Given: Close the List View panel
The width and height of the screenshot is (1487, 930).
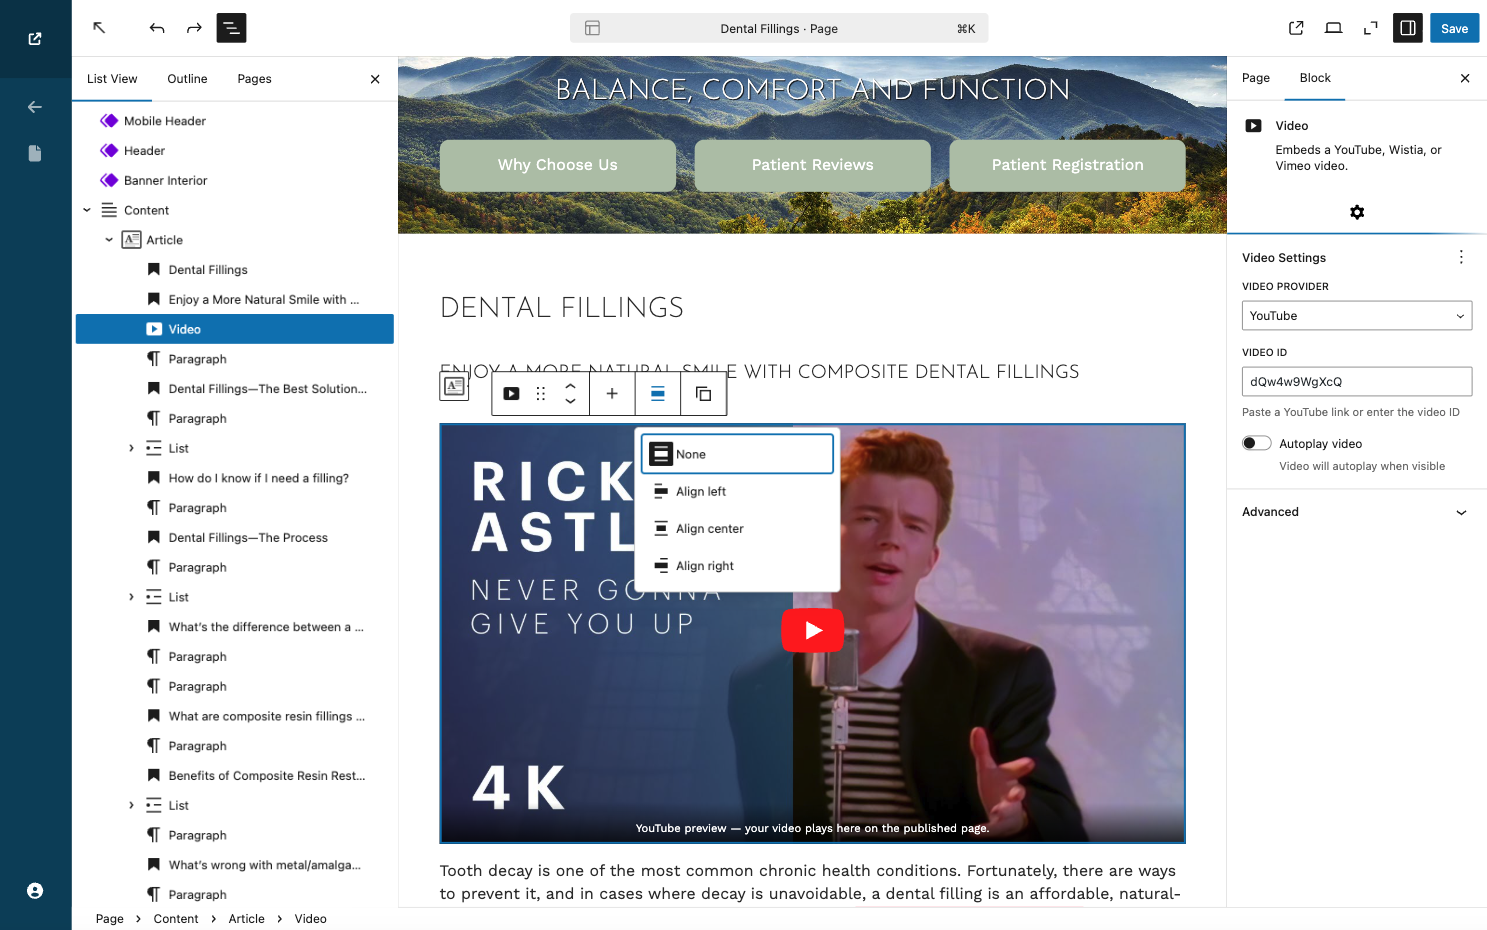Looking at the screenshot, I should [375, 79].
